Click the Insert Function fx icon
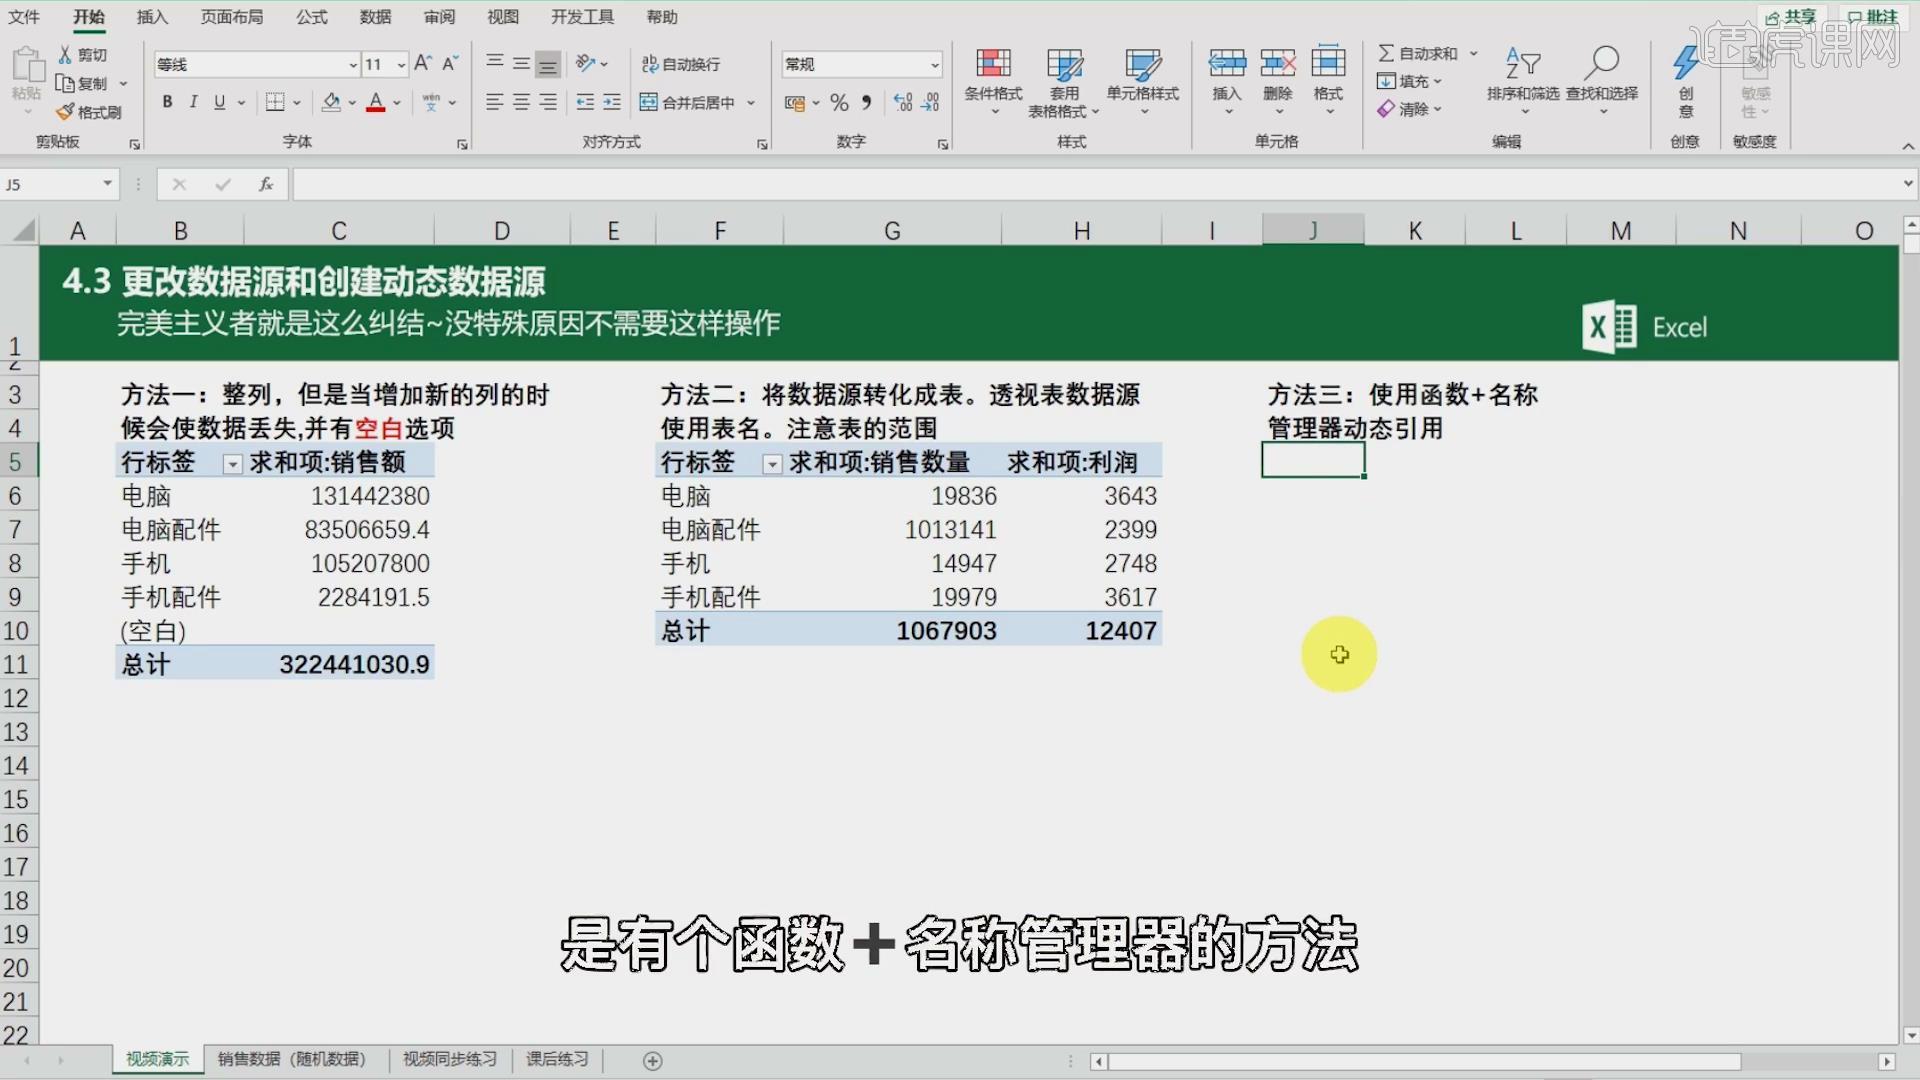This screenshot has height=1080, width=1920. tap(266, 184)
